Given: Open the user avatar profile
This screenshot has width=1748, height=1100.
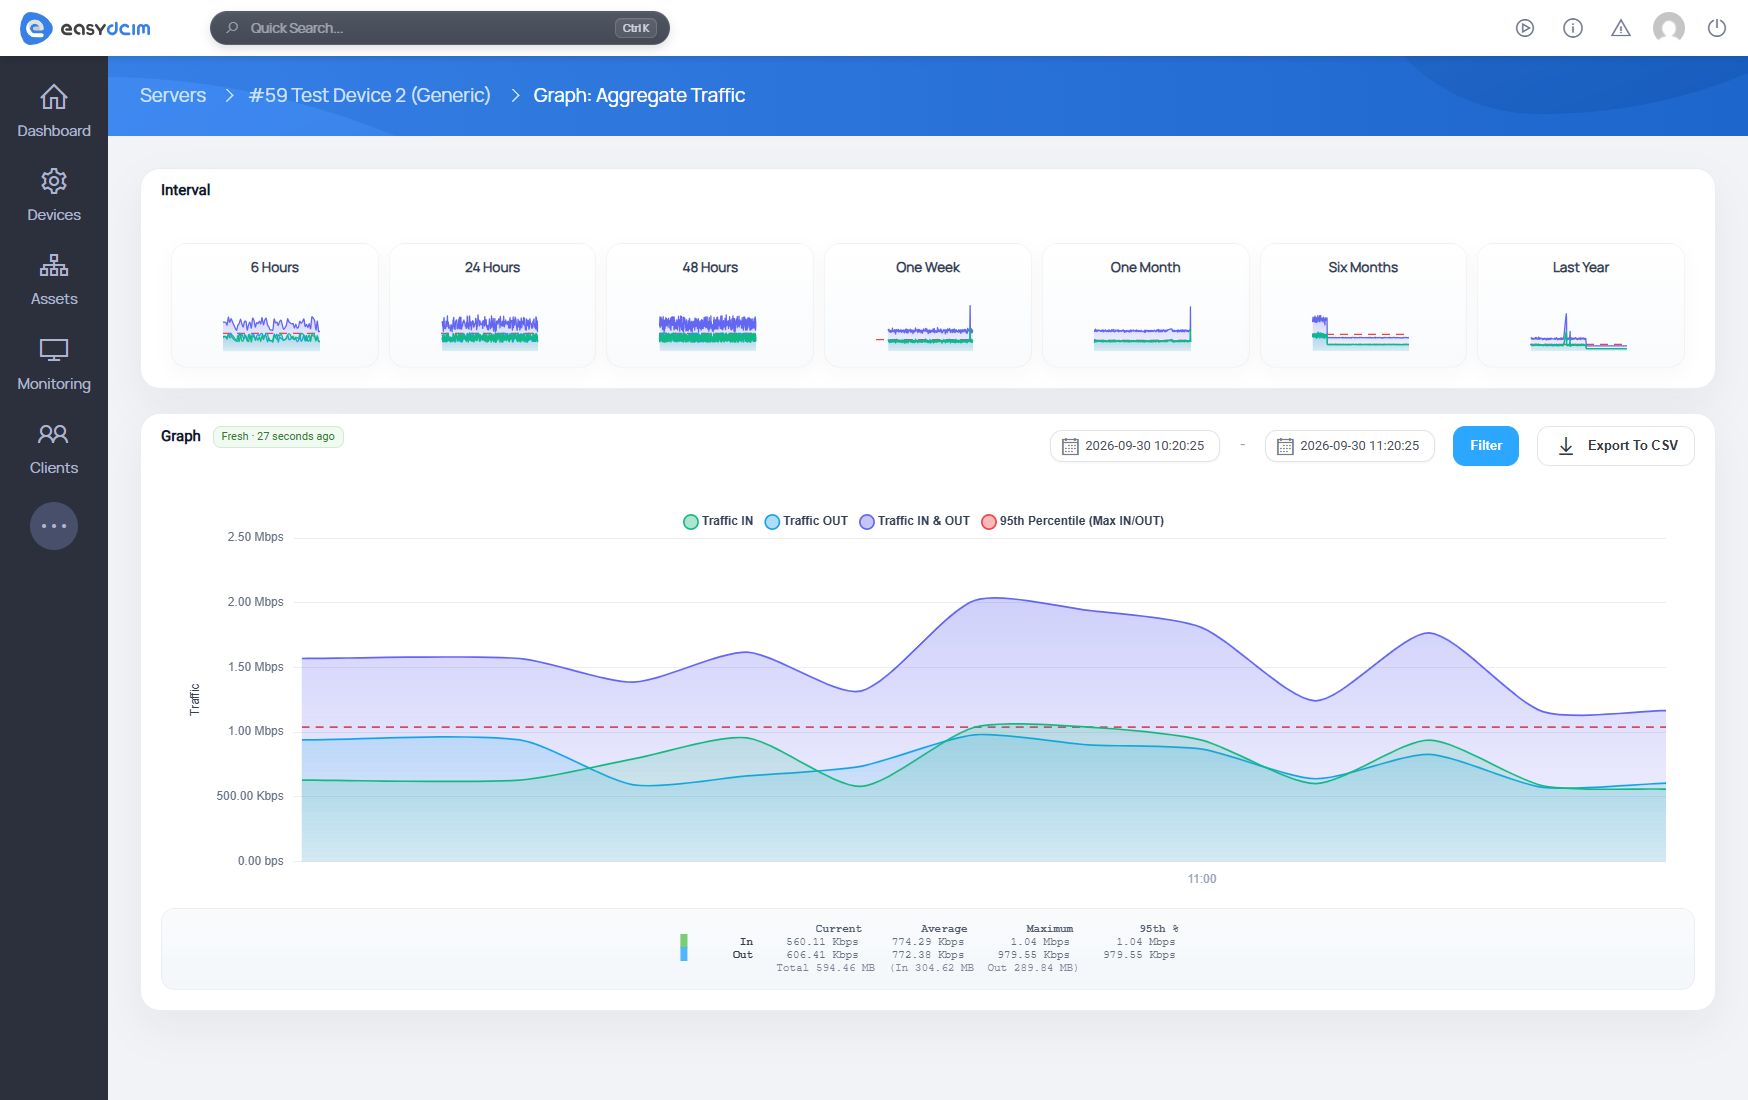Looking at the screenshot, I should pyautogui.click(x=1669, y=28).
